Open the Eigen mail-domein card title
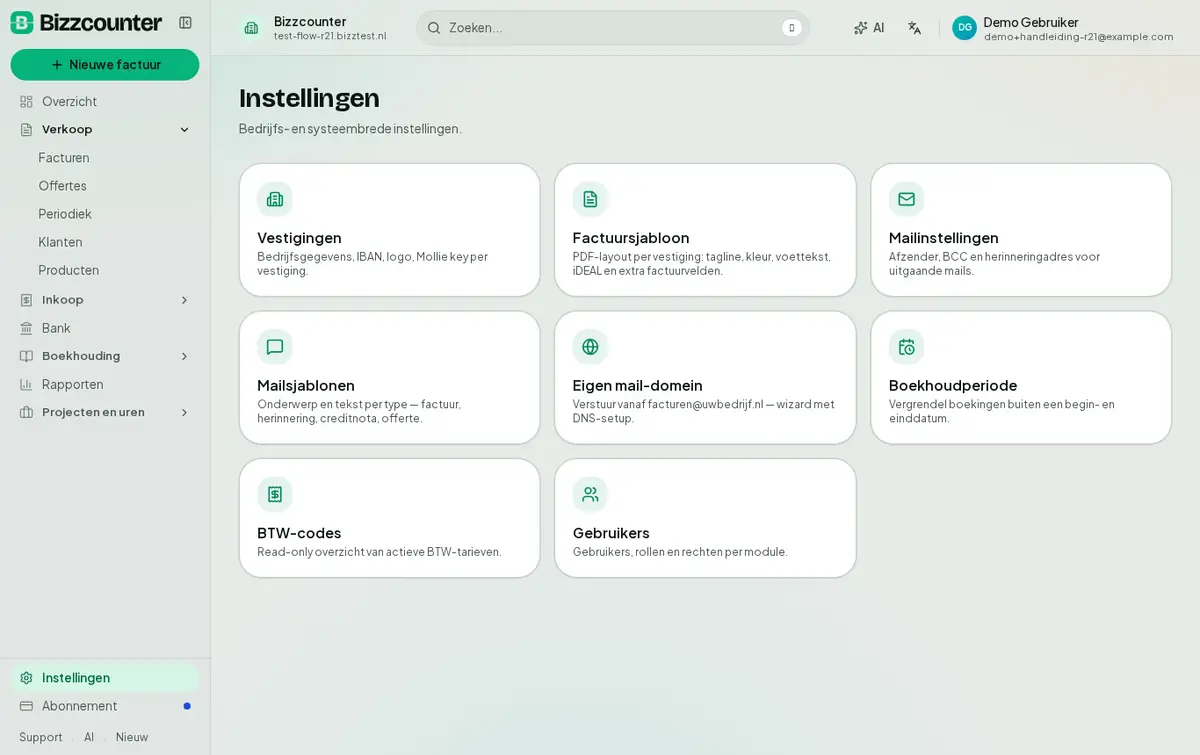1200x755 pixels. point(638,385)
